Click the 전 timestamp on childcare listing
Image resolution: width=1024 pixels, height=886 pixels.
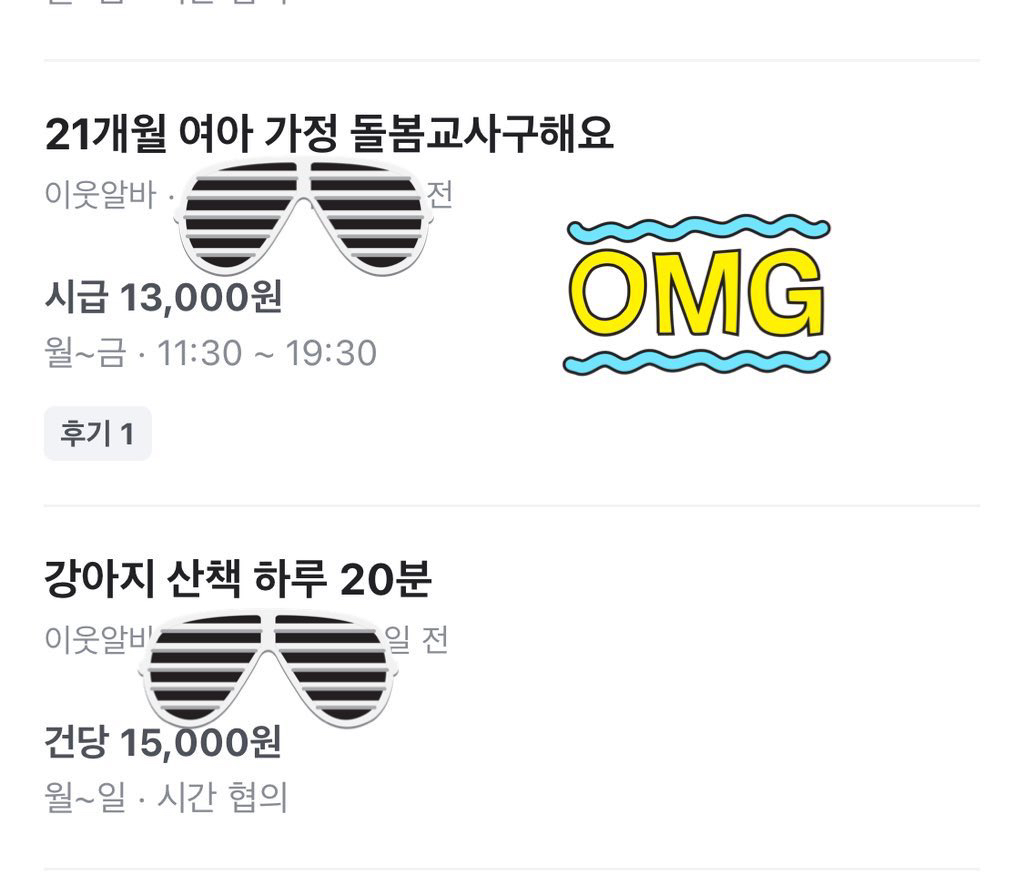pyautogui.click(x=440, y=193)
